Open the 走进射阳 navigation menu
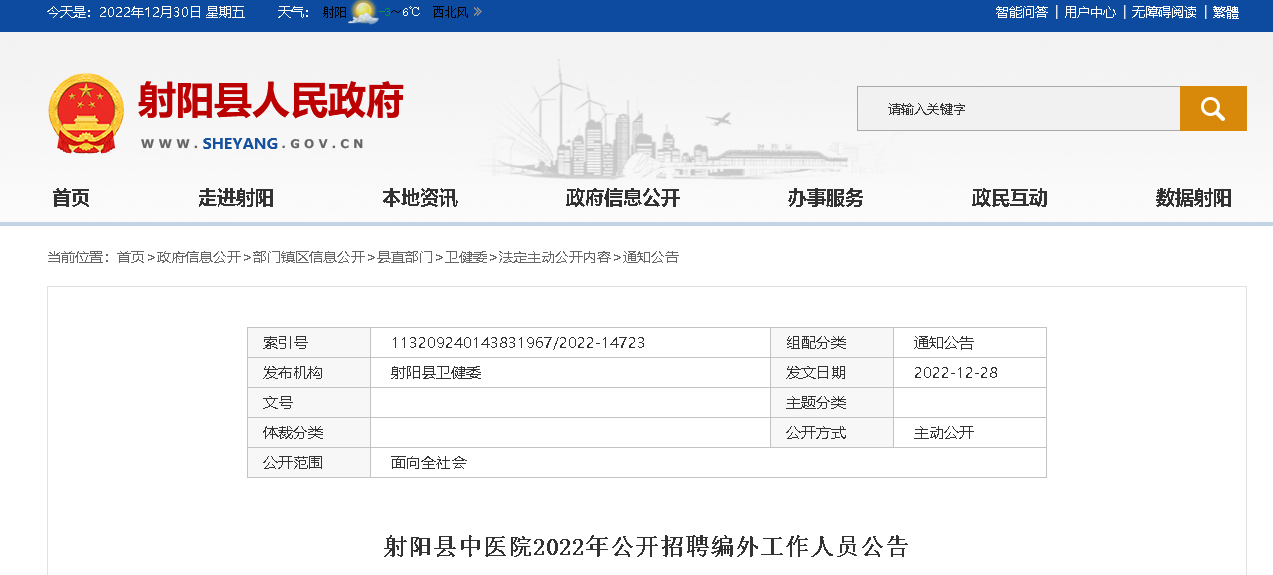 (x=236, y=198)
